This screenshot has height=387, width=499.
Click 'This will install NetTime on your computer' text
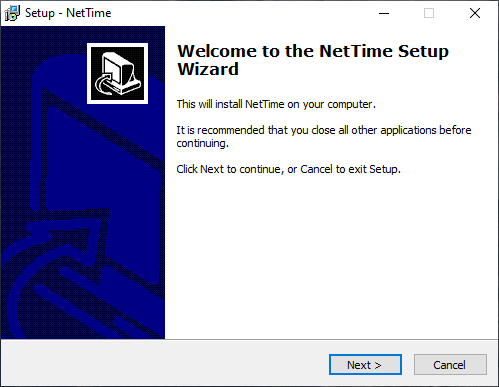pos(276,104)
